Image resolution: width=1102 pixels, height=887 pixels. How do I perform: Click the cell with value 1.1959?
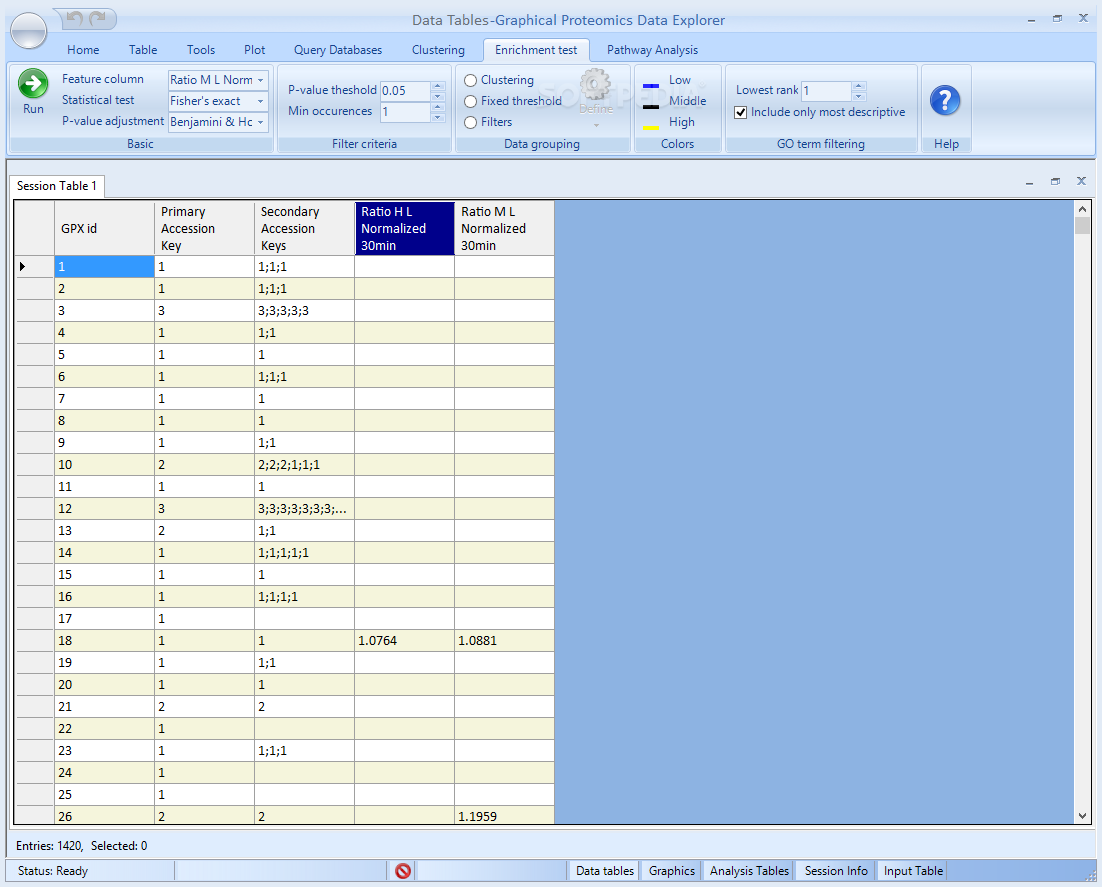504,815
